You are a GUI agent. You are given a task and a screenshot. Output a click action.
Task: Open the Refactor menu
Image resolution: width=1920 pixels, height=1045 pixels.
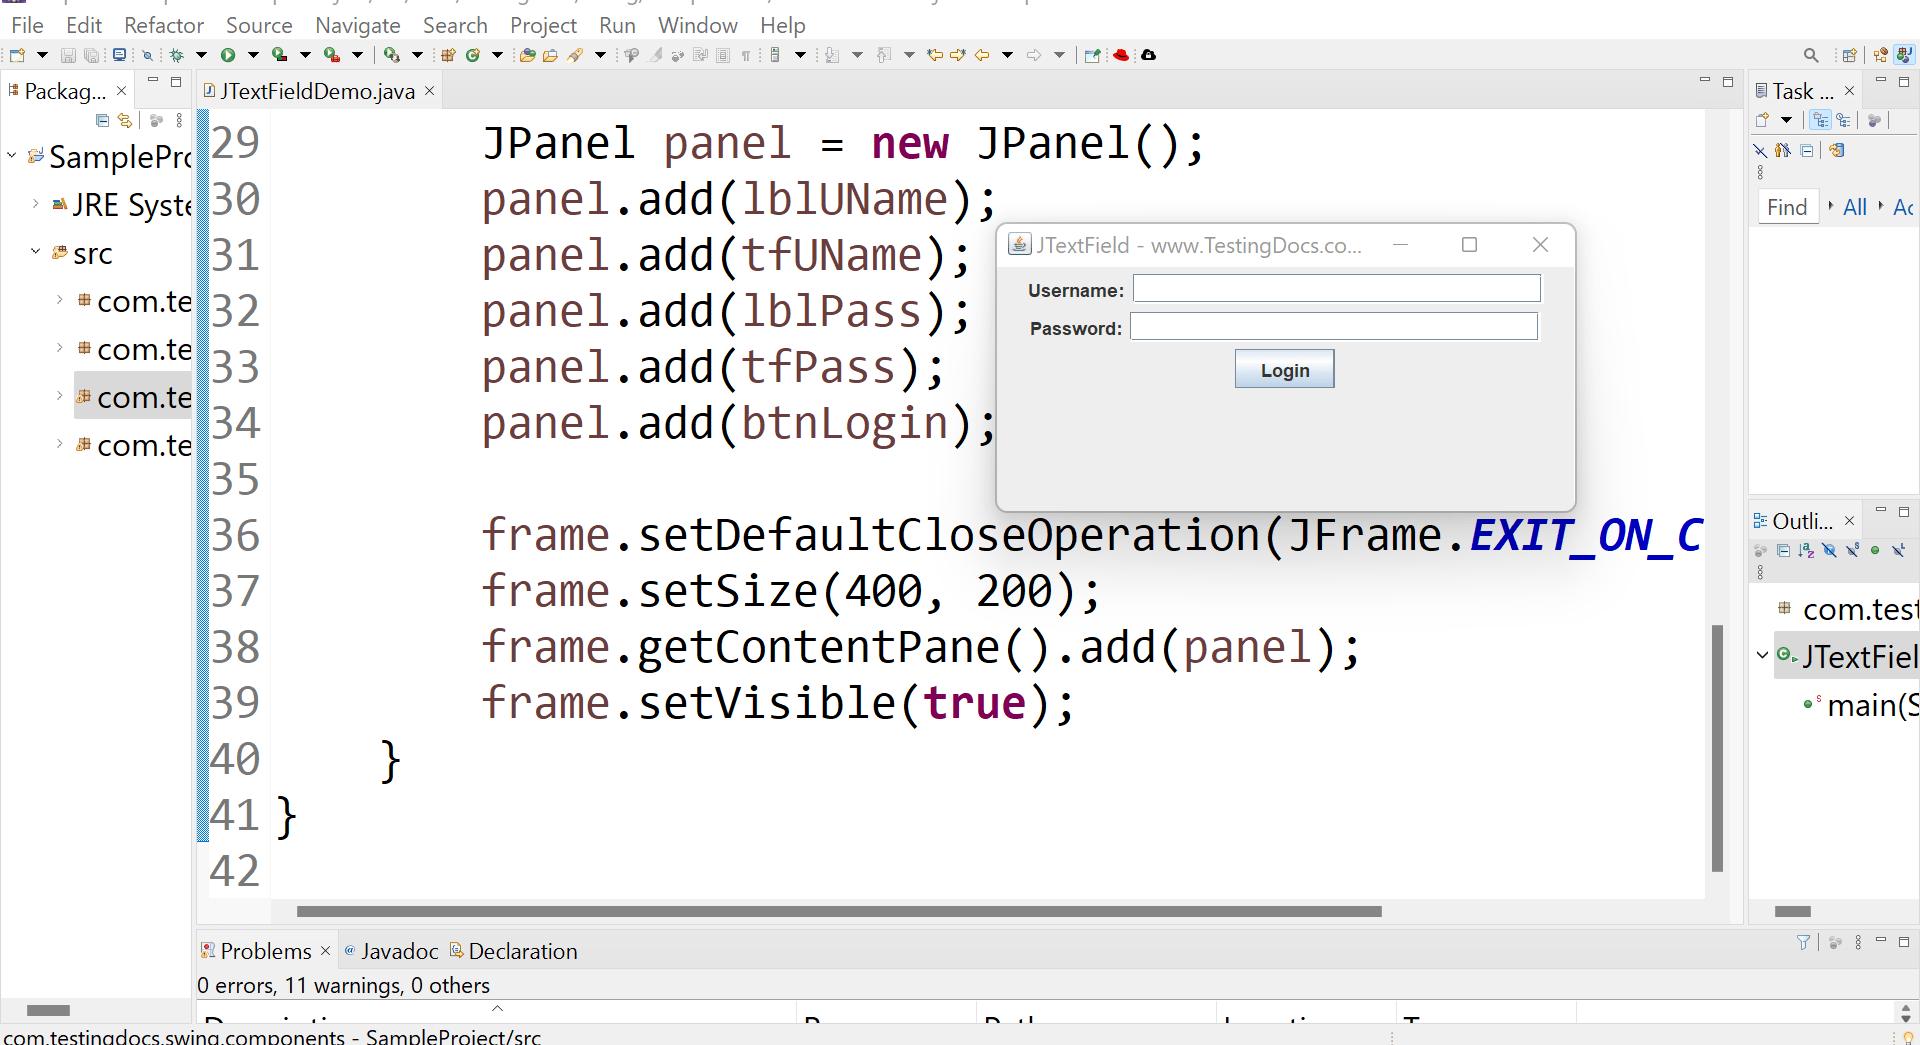[163, 25]
